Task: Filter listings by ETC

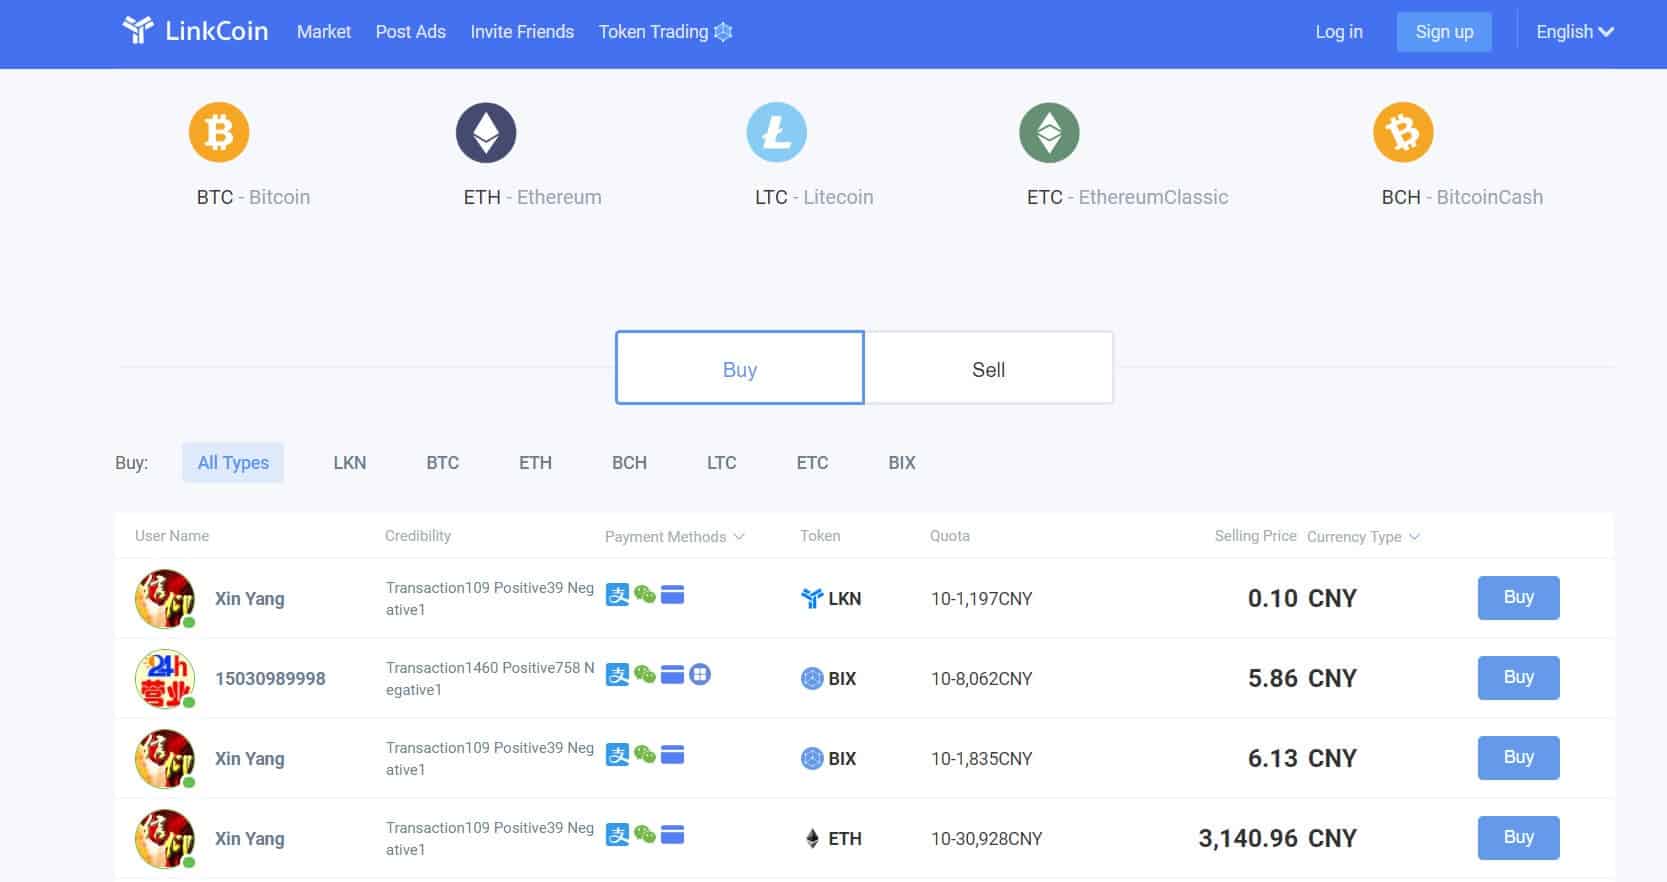Action: click(x=812, y=463)
